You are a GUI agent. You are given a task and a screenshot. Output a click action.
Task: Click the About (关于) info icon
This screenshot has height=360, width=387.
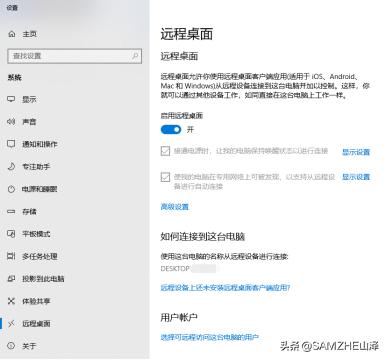[x=11, y=346]
